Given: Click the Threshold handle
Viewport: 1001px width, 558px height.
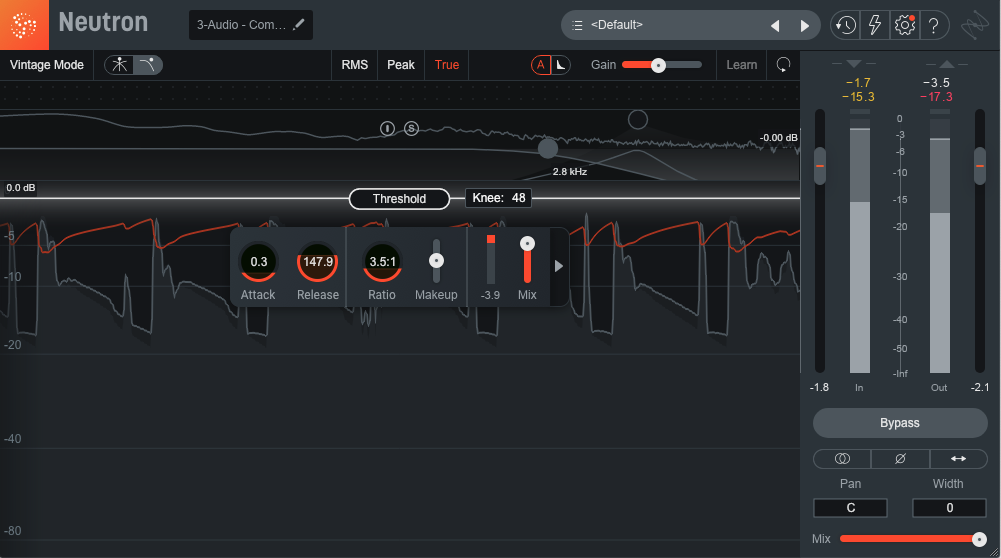Looking at the screenshot, I should coord(399,199).
